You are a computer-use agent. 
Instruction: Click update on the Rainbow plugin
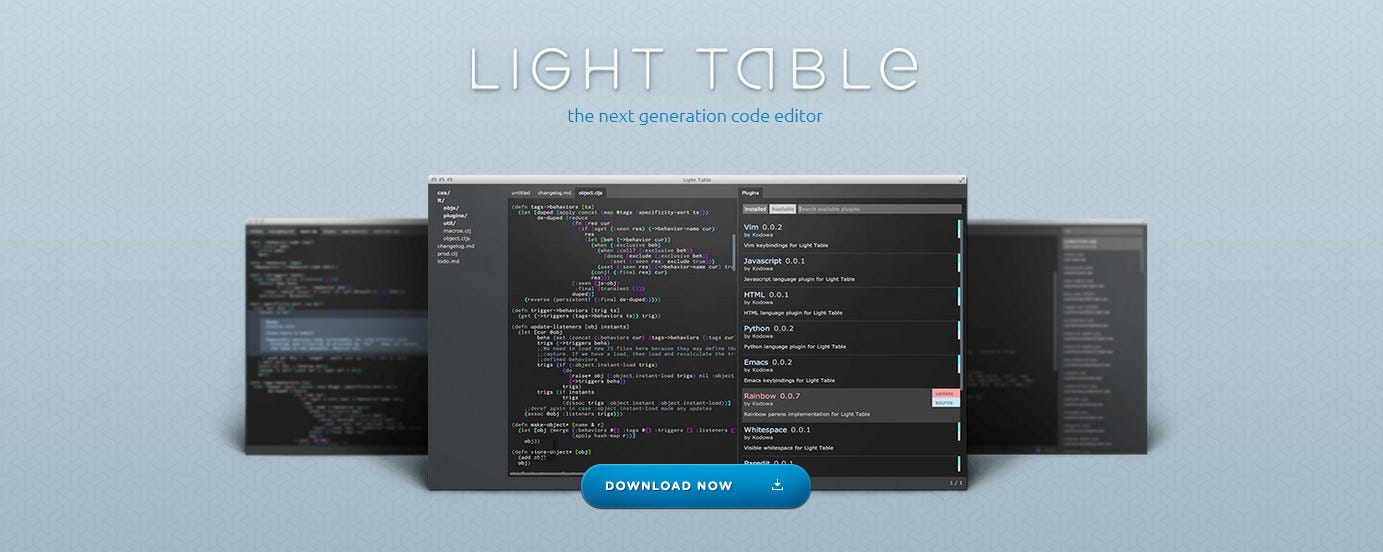point(945,394)
